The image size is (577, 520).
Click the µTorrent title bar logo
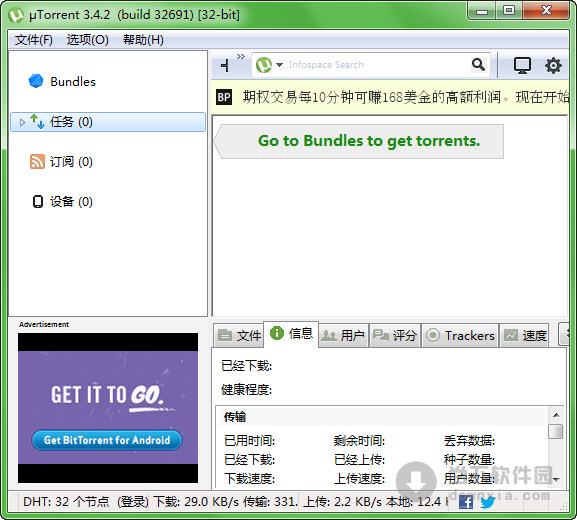point(16,15)
